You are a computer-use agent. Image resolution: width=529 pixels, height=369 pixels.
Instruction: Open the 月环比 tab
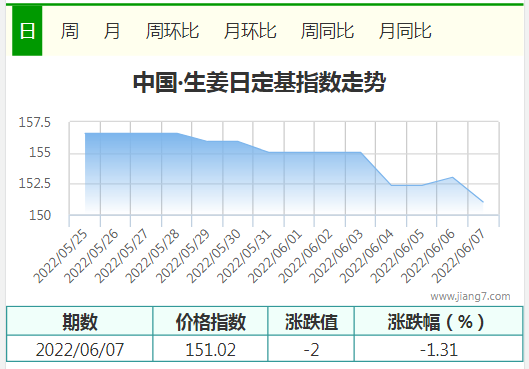250,31
